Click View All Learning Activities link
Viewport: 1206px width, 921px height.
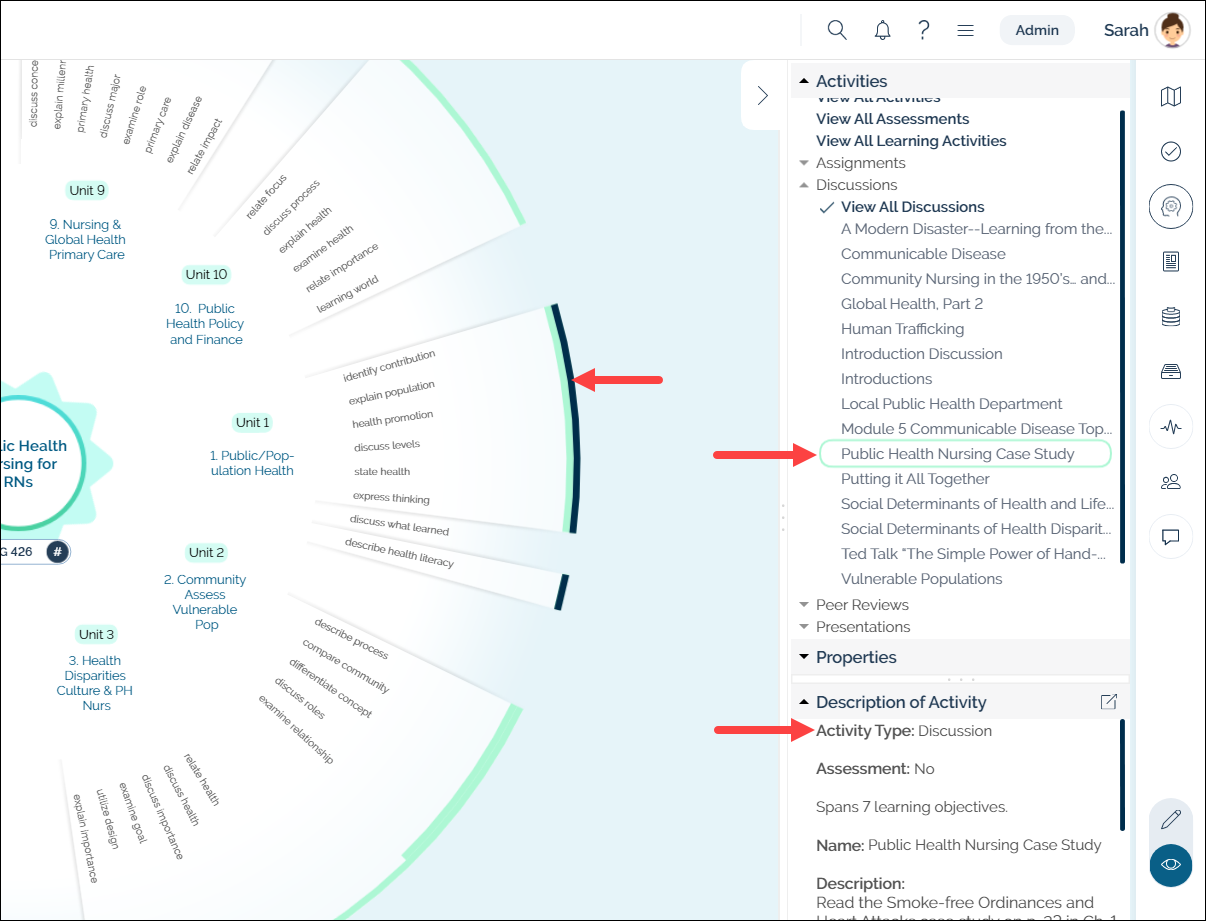point(911,141)
